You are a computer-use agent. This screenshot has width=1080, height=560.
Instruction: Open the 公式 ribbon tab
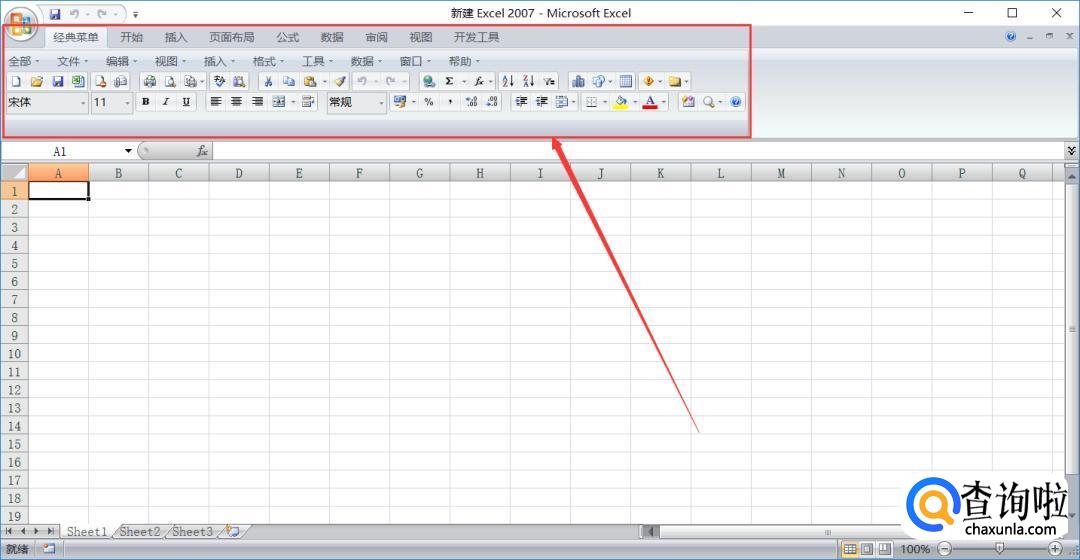pos(288,37)
